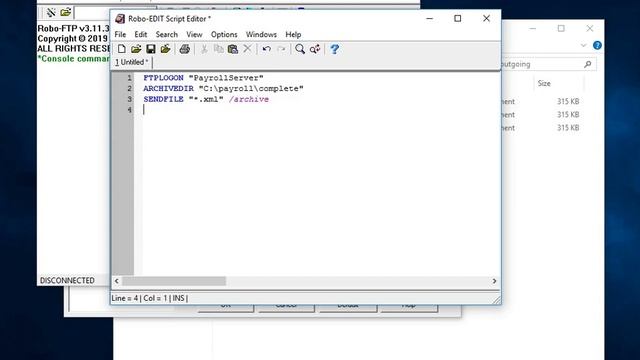Click the disconnect icon in Robo-FTP toolbar
Viewport: 640px width, 360px height.
[51, 13]
